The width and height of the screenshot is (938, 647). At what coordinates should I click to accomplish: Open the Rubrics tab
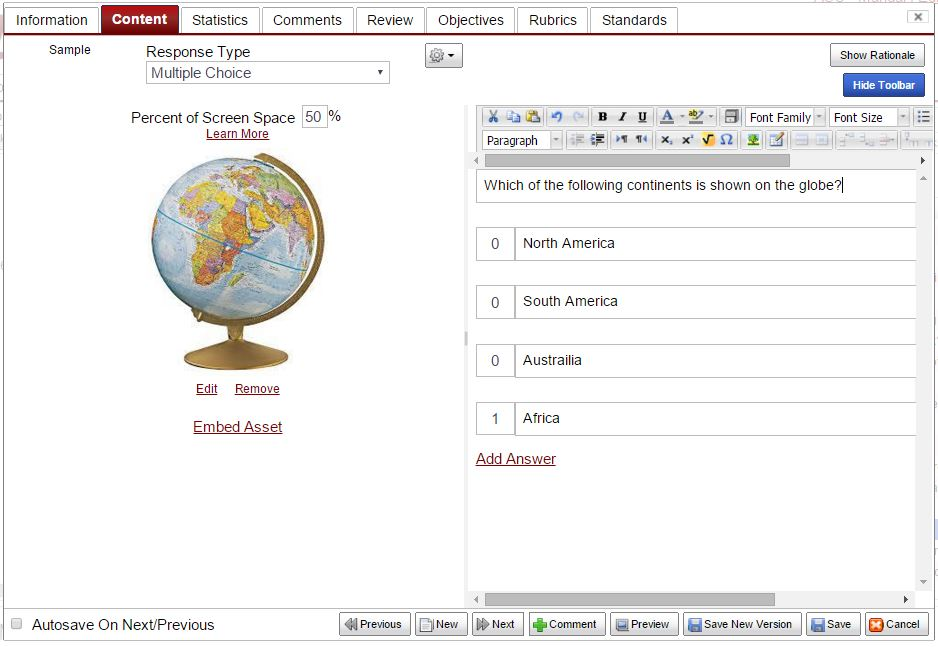(551, 19)
